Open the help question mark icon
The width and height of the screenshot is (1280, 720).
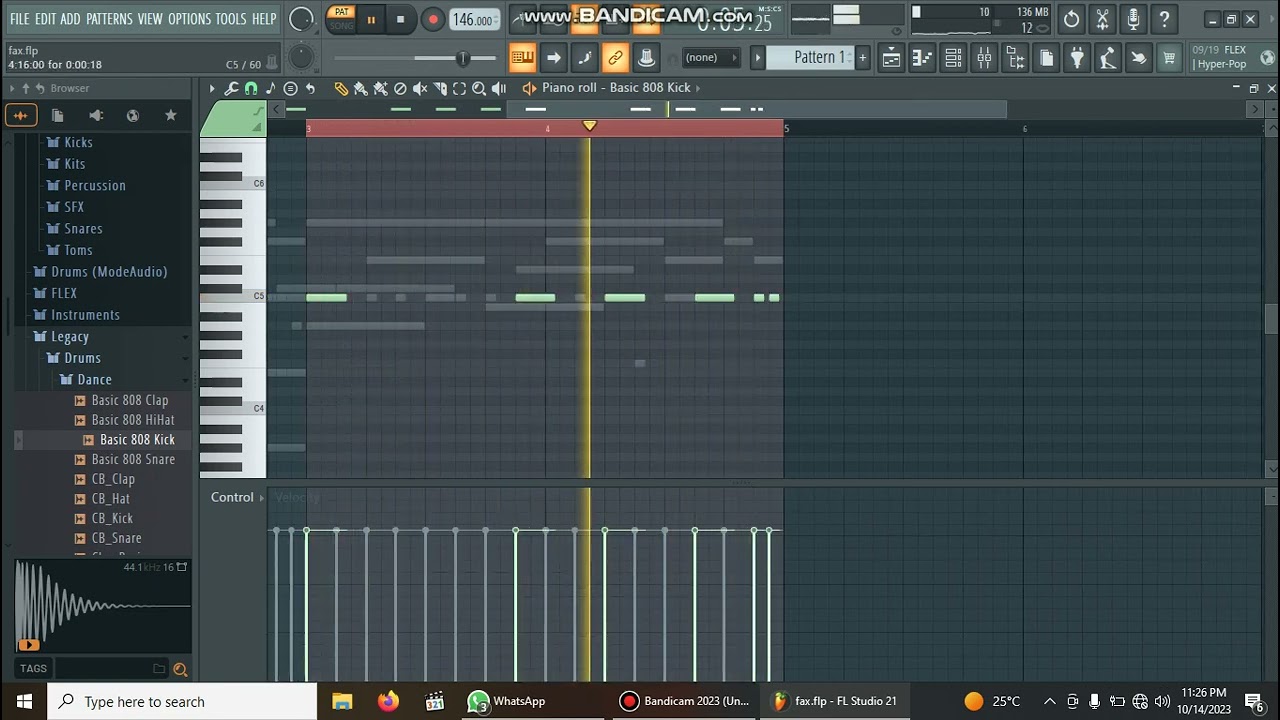coord(1164,19)
